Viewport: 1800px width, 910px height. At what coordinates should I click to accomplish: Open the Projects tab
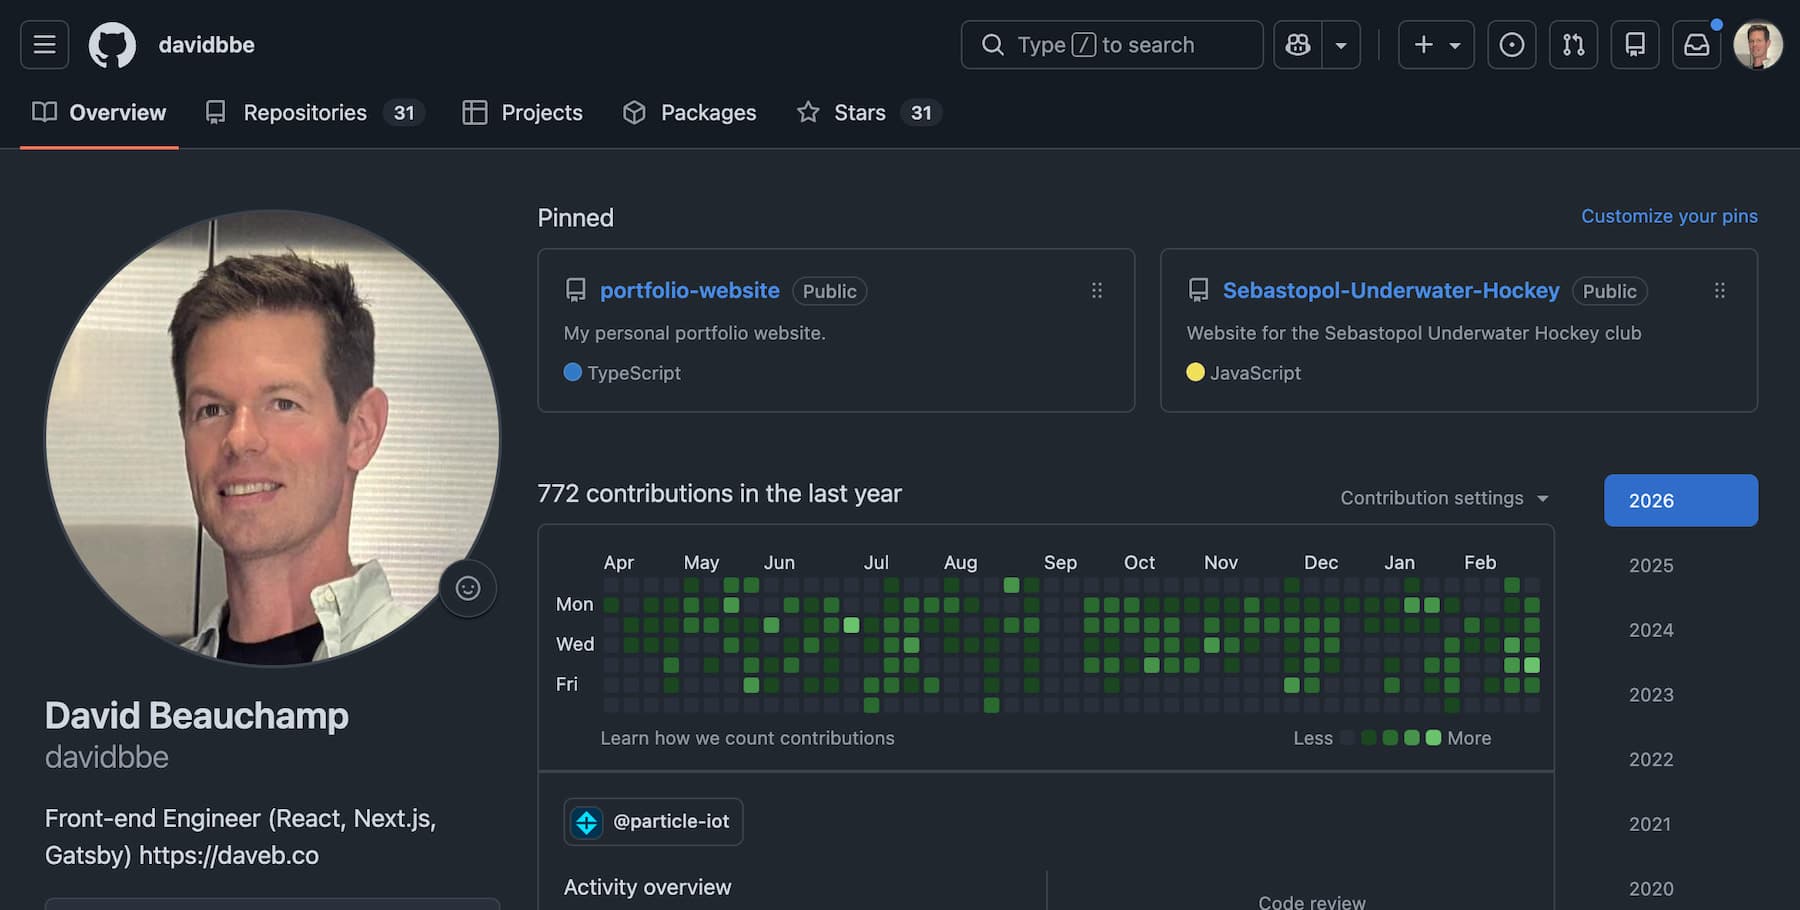[x=540, y=112]
